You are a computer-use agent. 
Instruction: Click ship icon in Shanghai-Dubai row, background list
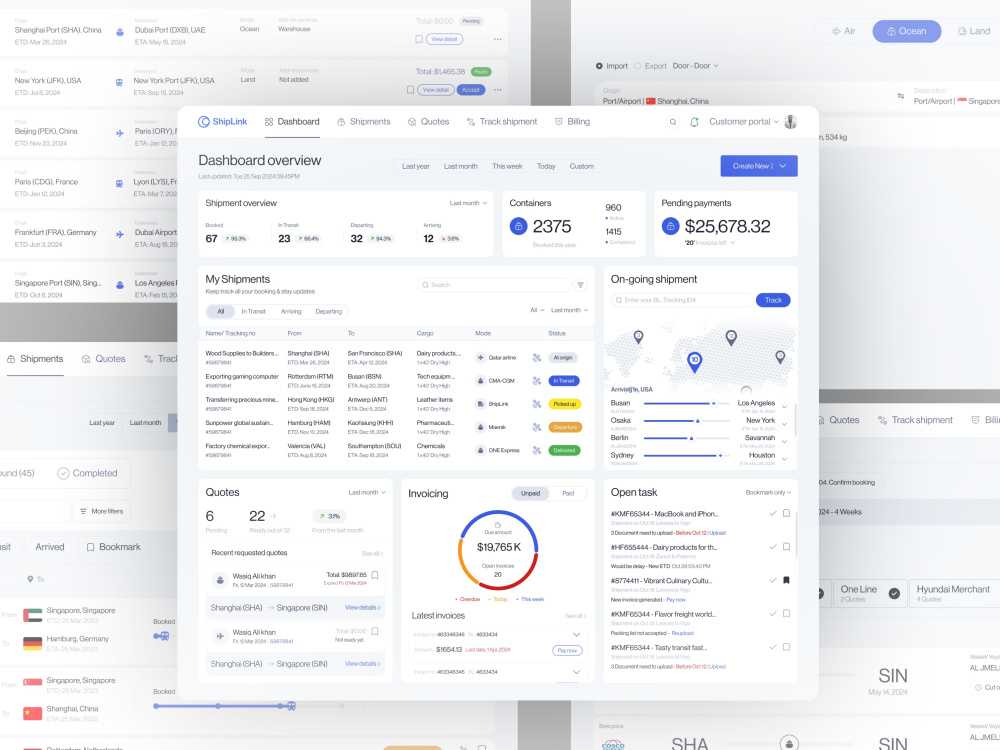pyautogui.click(x=120, y=32)
